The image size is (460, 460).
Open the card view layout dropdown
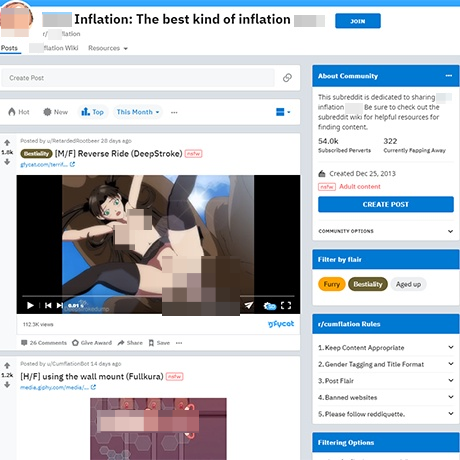283,112
